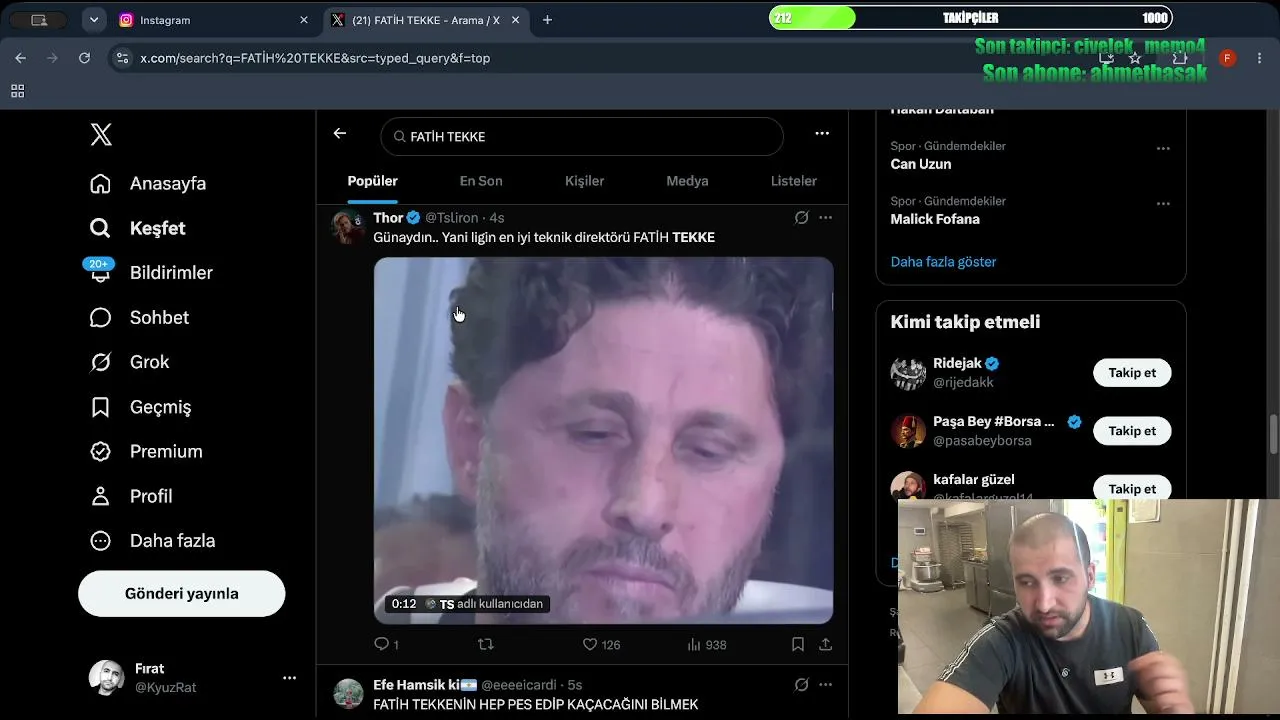The height and width of the screenshot is (720, 1280).
Task: Open account options next to Fırat
Action: 289,678
